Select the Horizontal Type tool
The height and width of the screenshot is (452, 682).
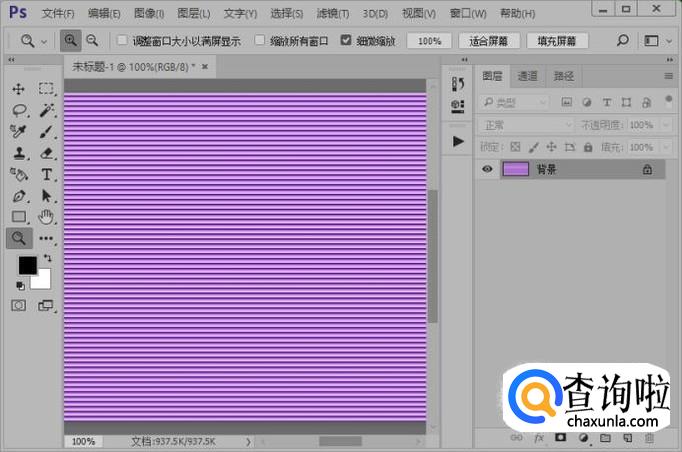pyautogui.click(x=46, y=174)
